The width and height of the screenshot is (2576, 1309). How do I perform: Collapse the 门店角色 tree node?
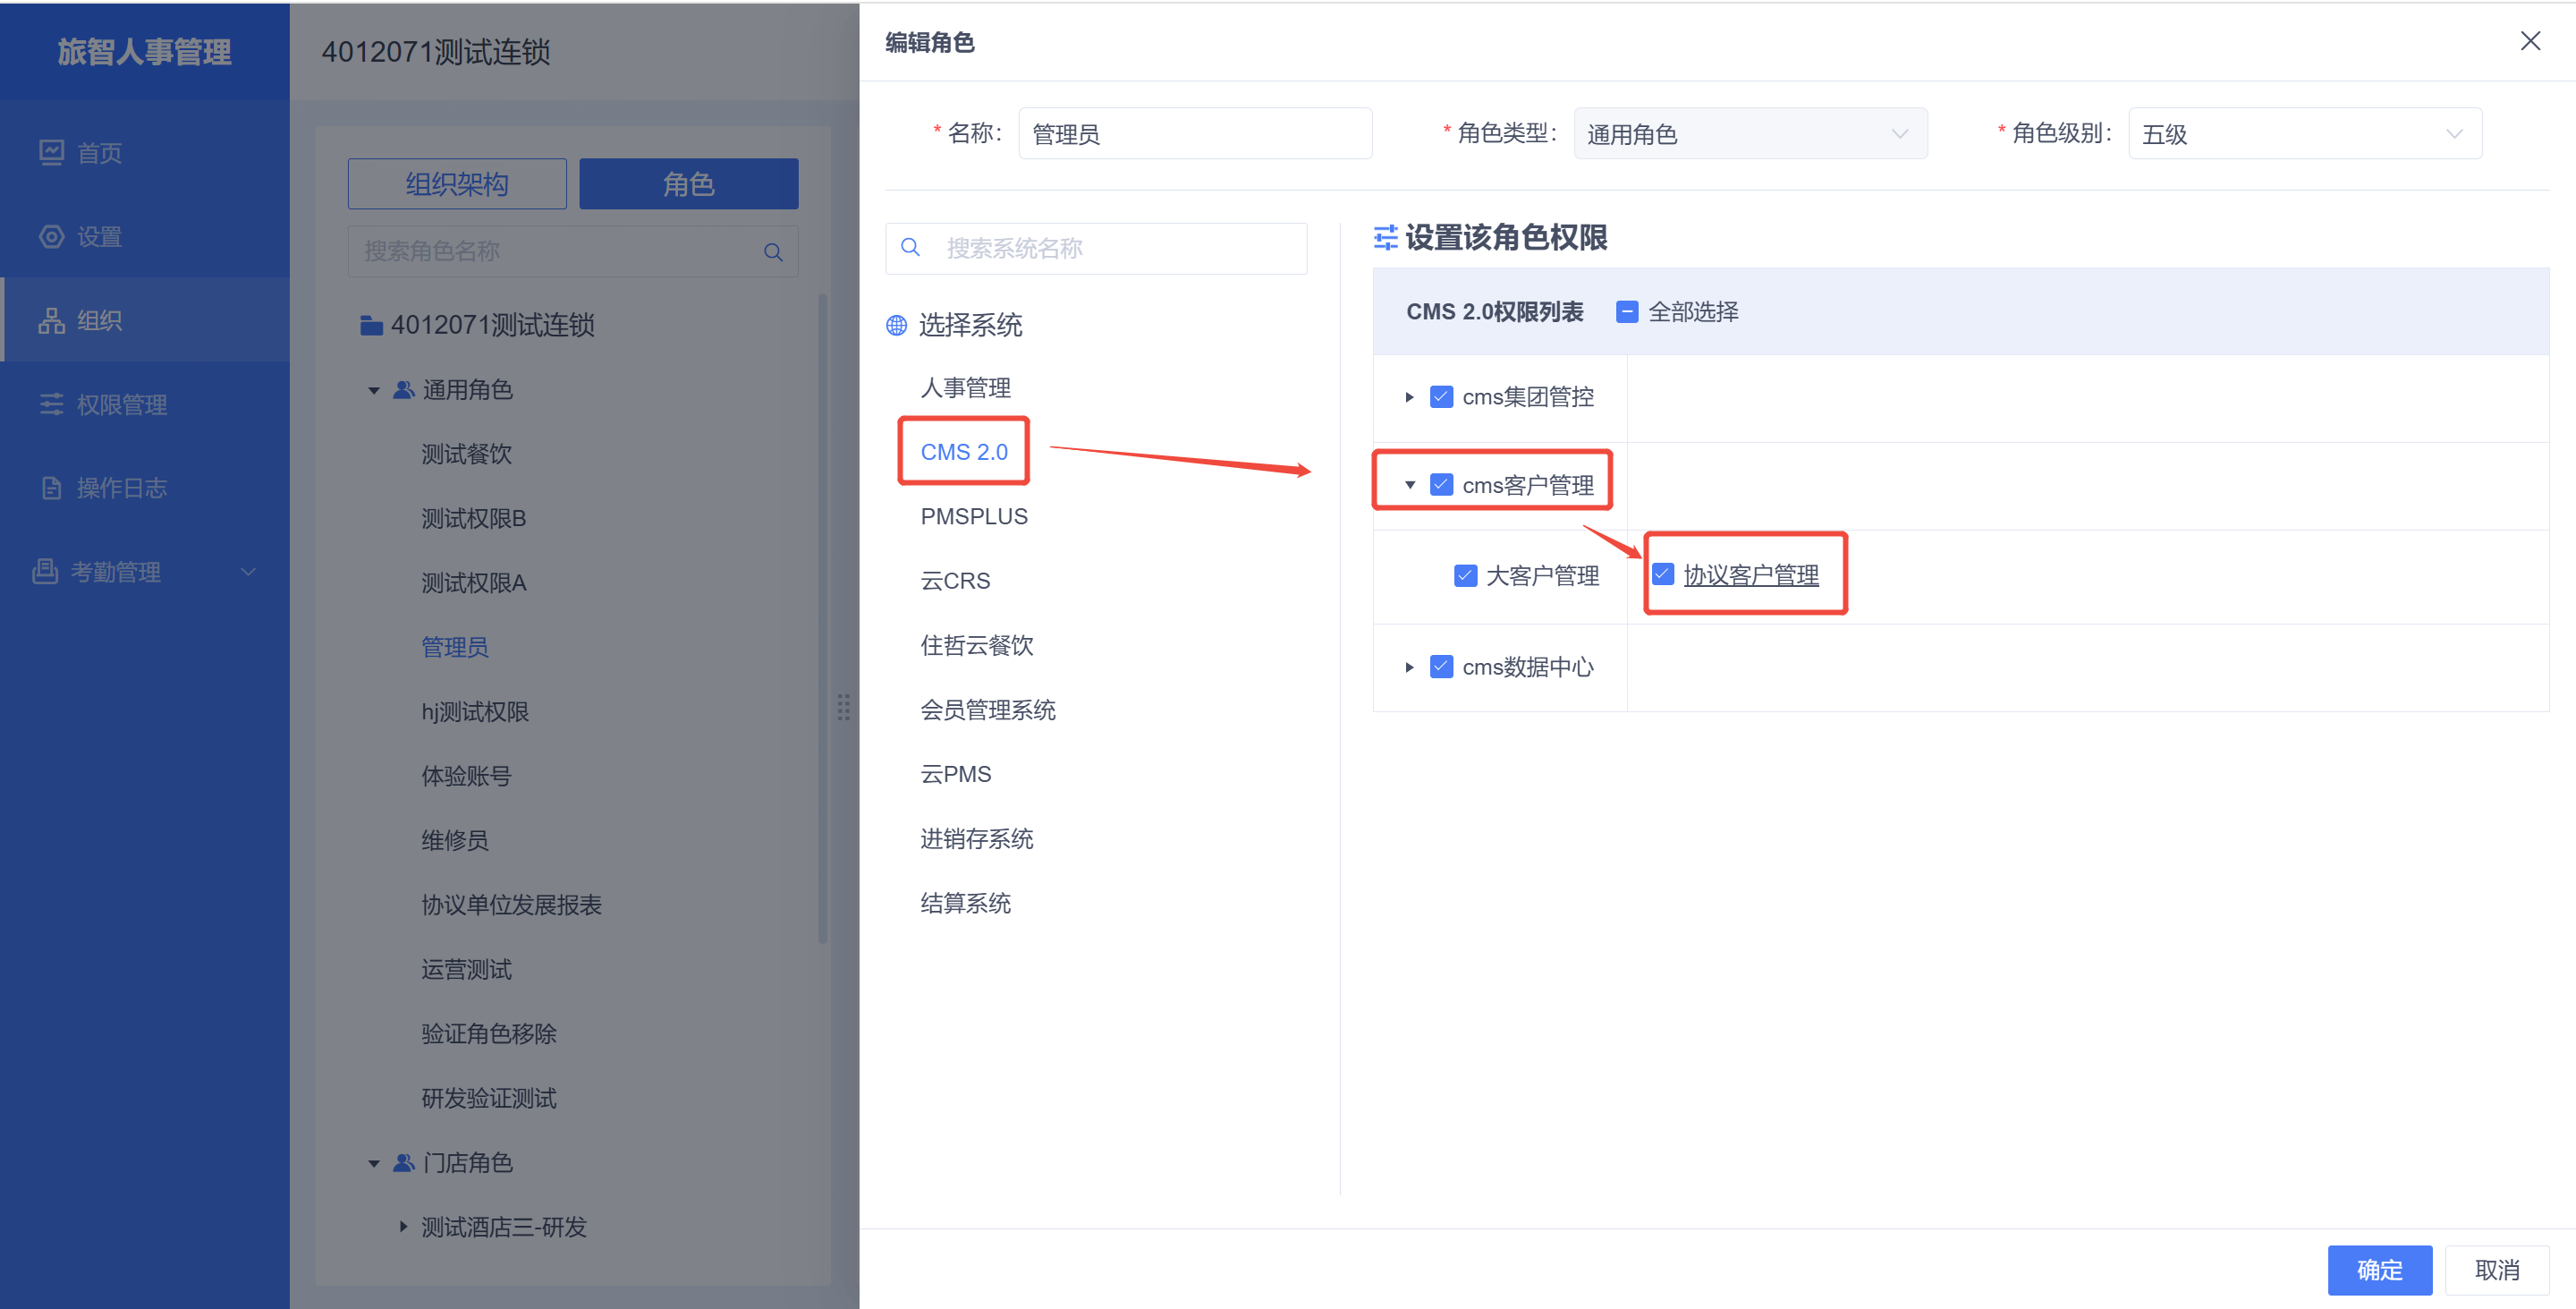373,1163
